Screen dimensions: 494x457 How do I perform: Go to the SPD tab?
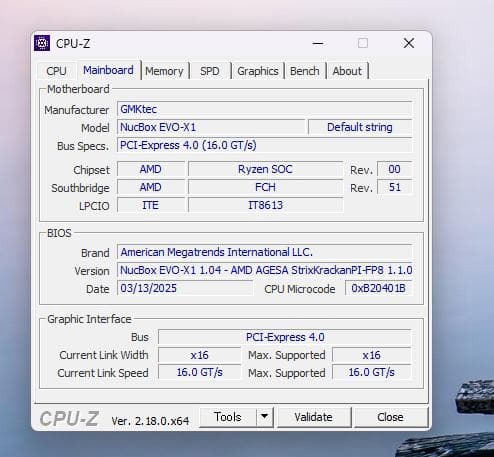coord(210,71)
